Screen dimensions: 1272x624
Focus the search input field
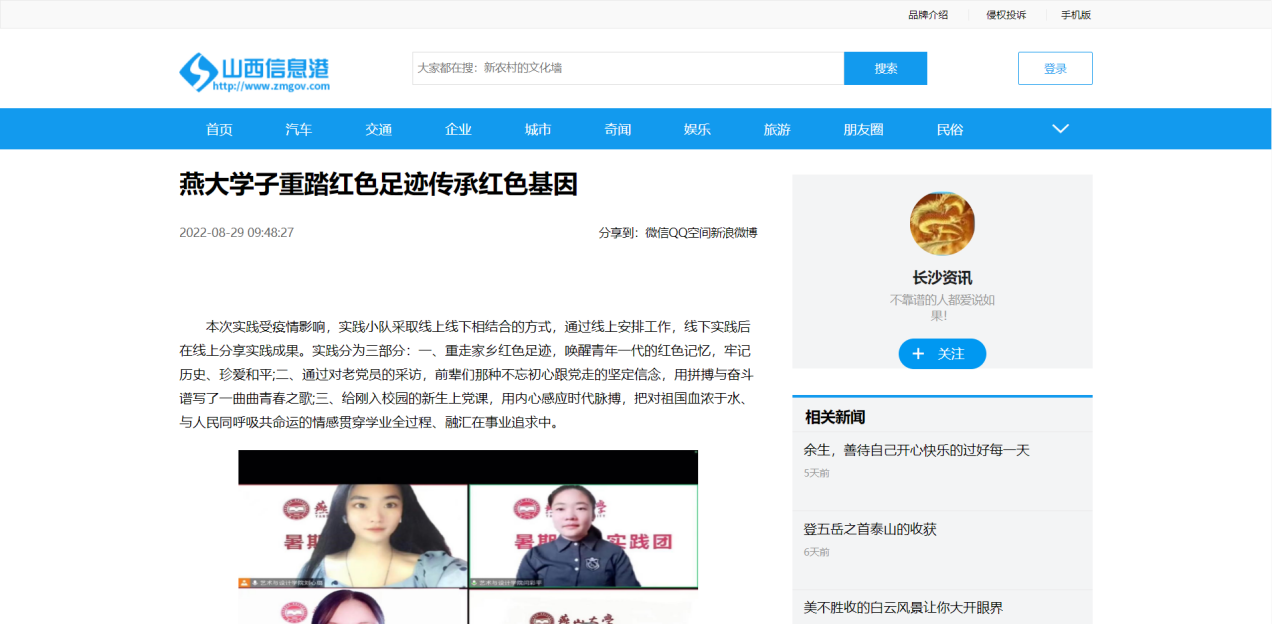pyautogui.click(x=627, y=69)
